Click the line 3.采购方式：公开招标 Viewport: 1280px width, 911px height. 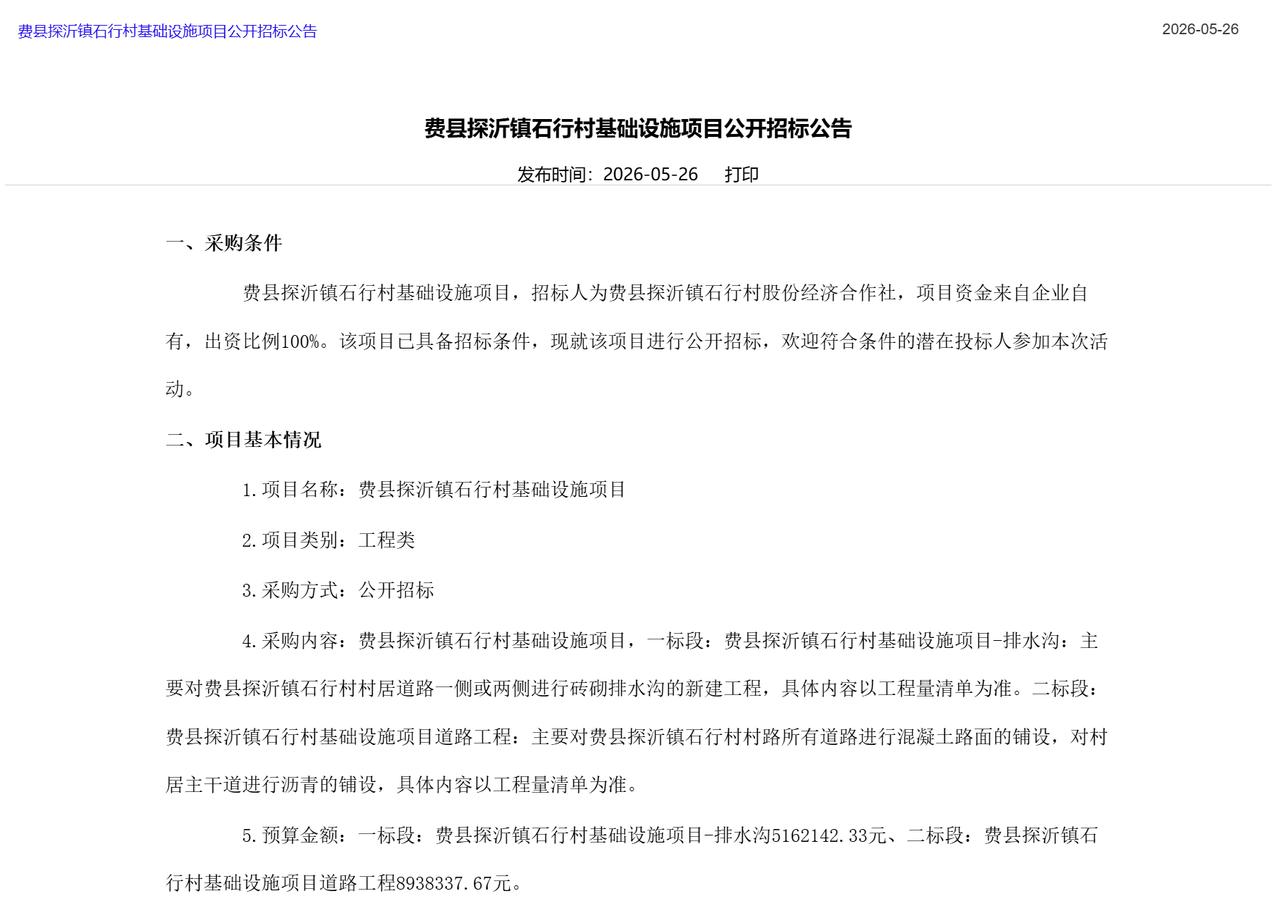338,590
